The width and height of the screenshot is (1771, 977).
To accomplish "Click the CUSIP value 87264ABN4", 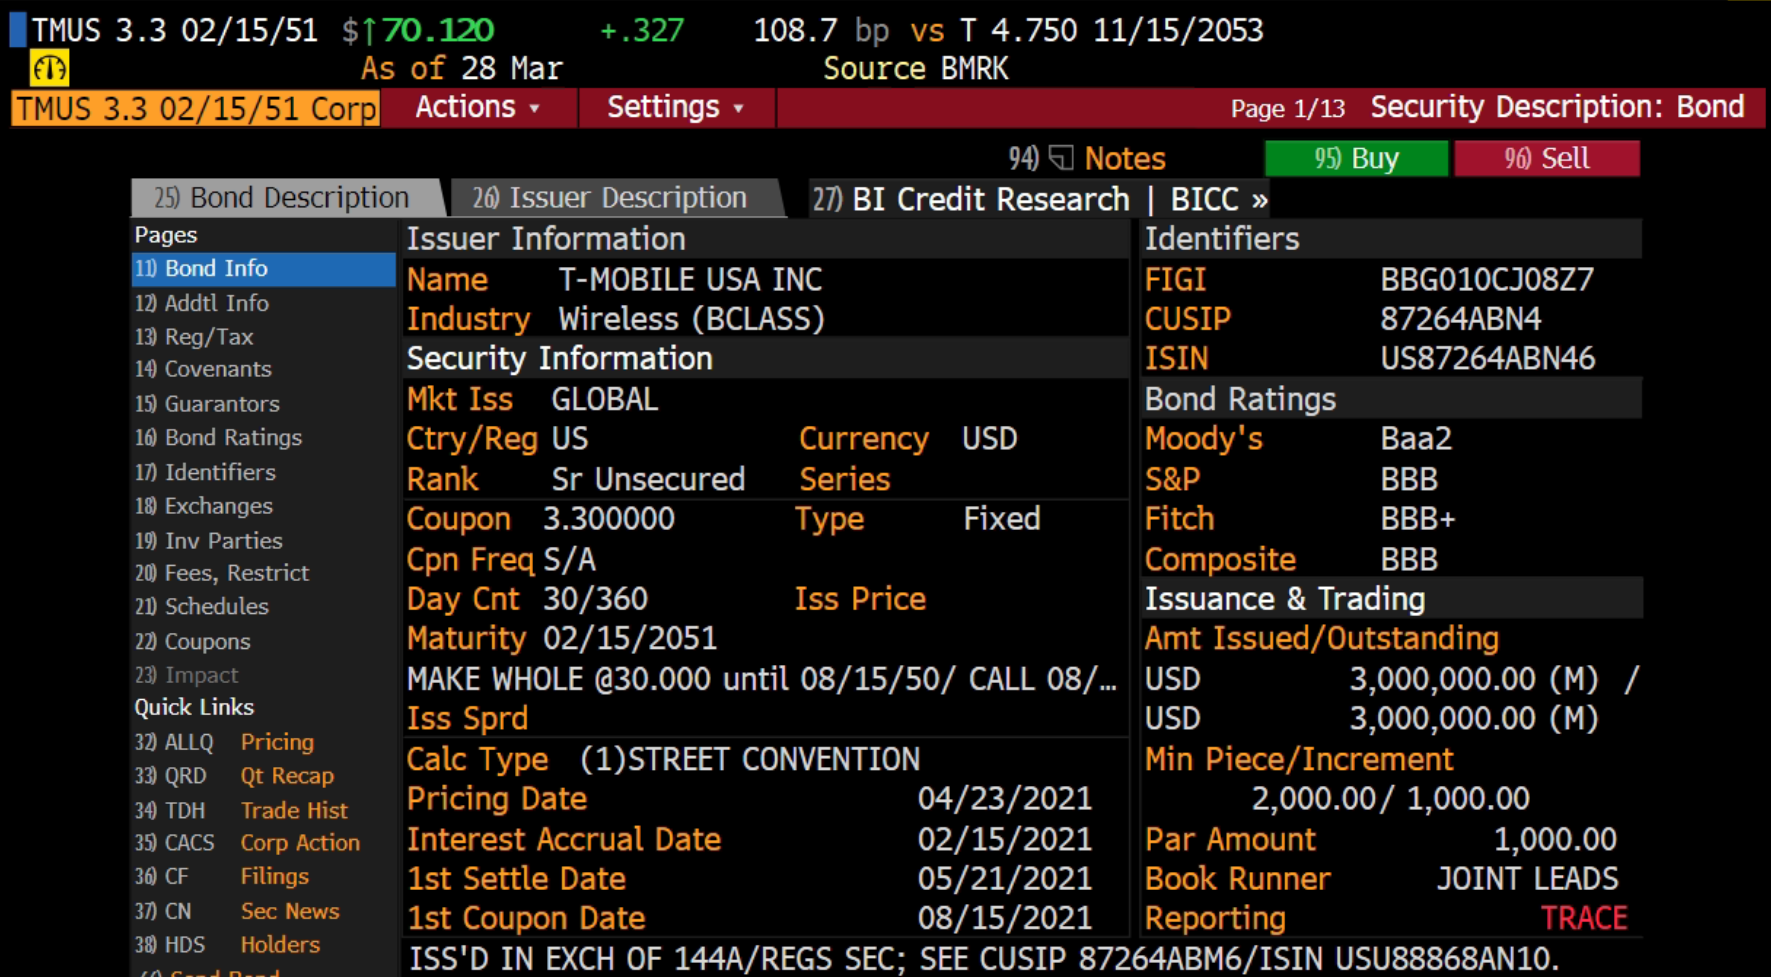I will click(x=1460, y=319).
